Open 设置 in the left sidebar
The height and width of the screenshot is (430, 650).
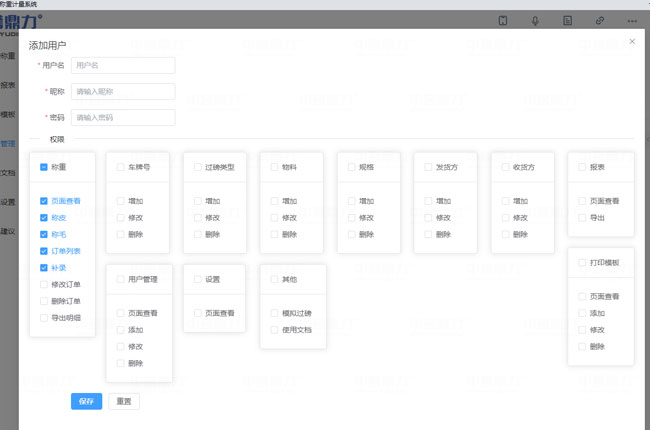8,202
